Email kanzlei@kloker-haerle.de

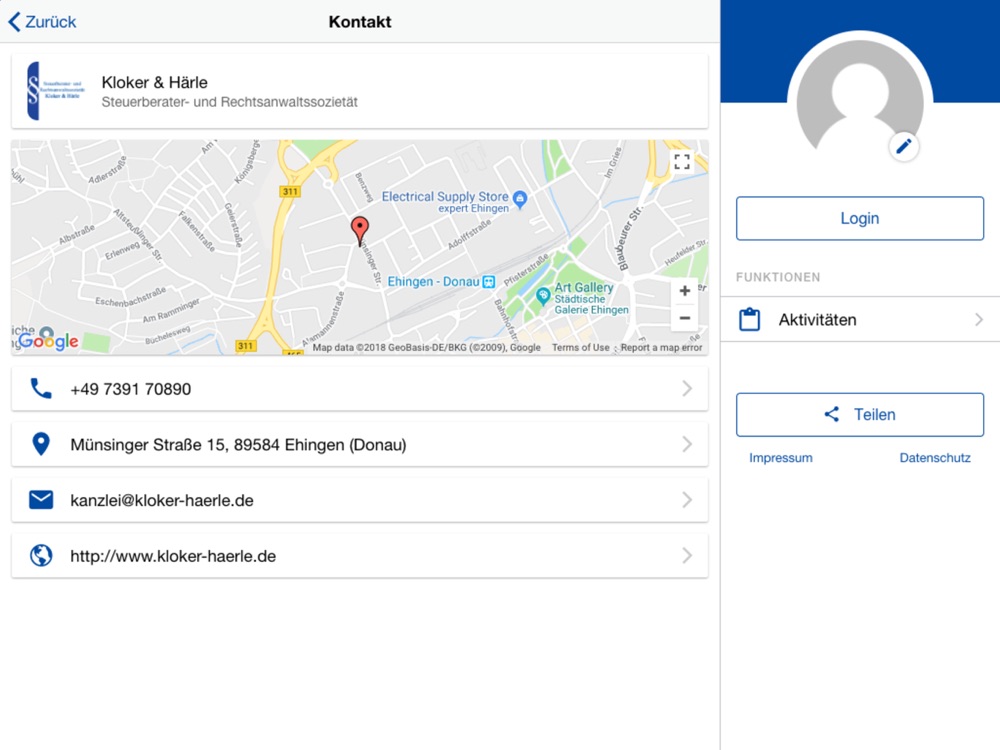tap(360, 500)
